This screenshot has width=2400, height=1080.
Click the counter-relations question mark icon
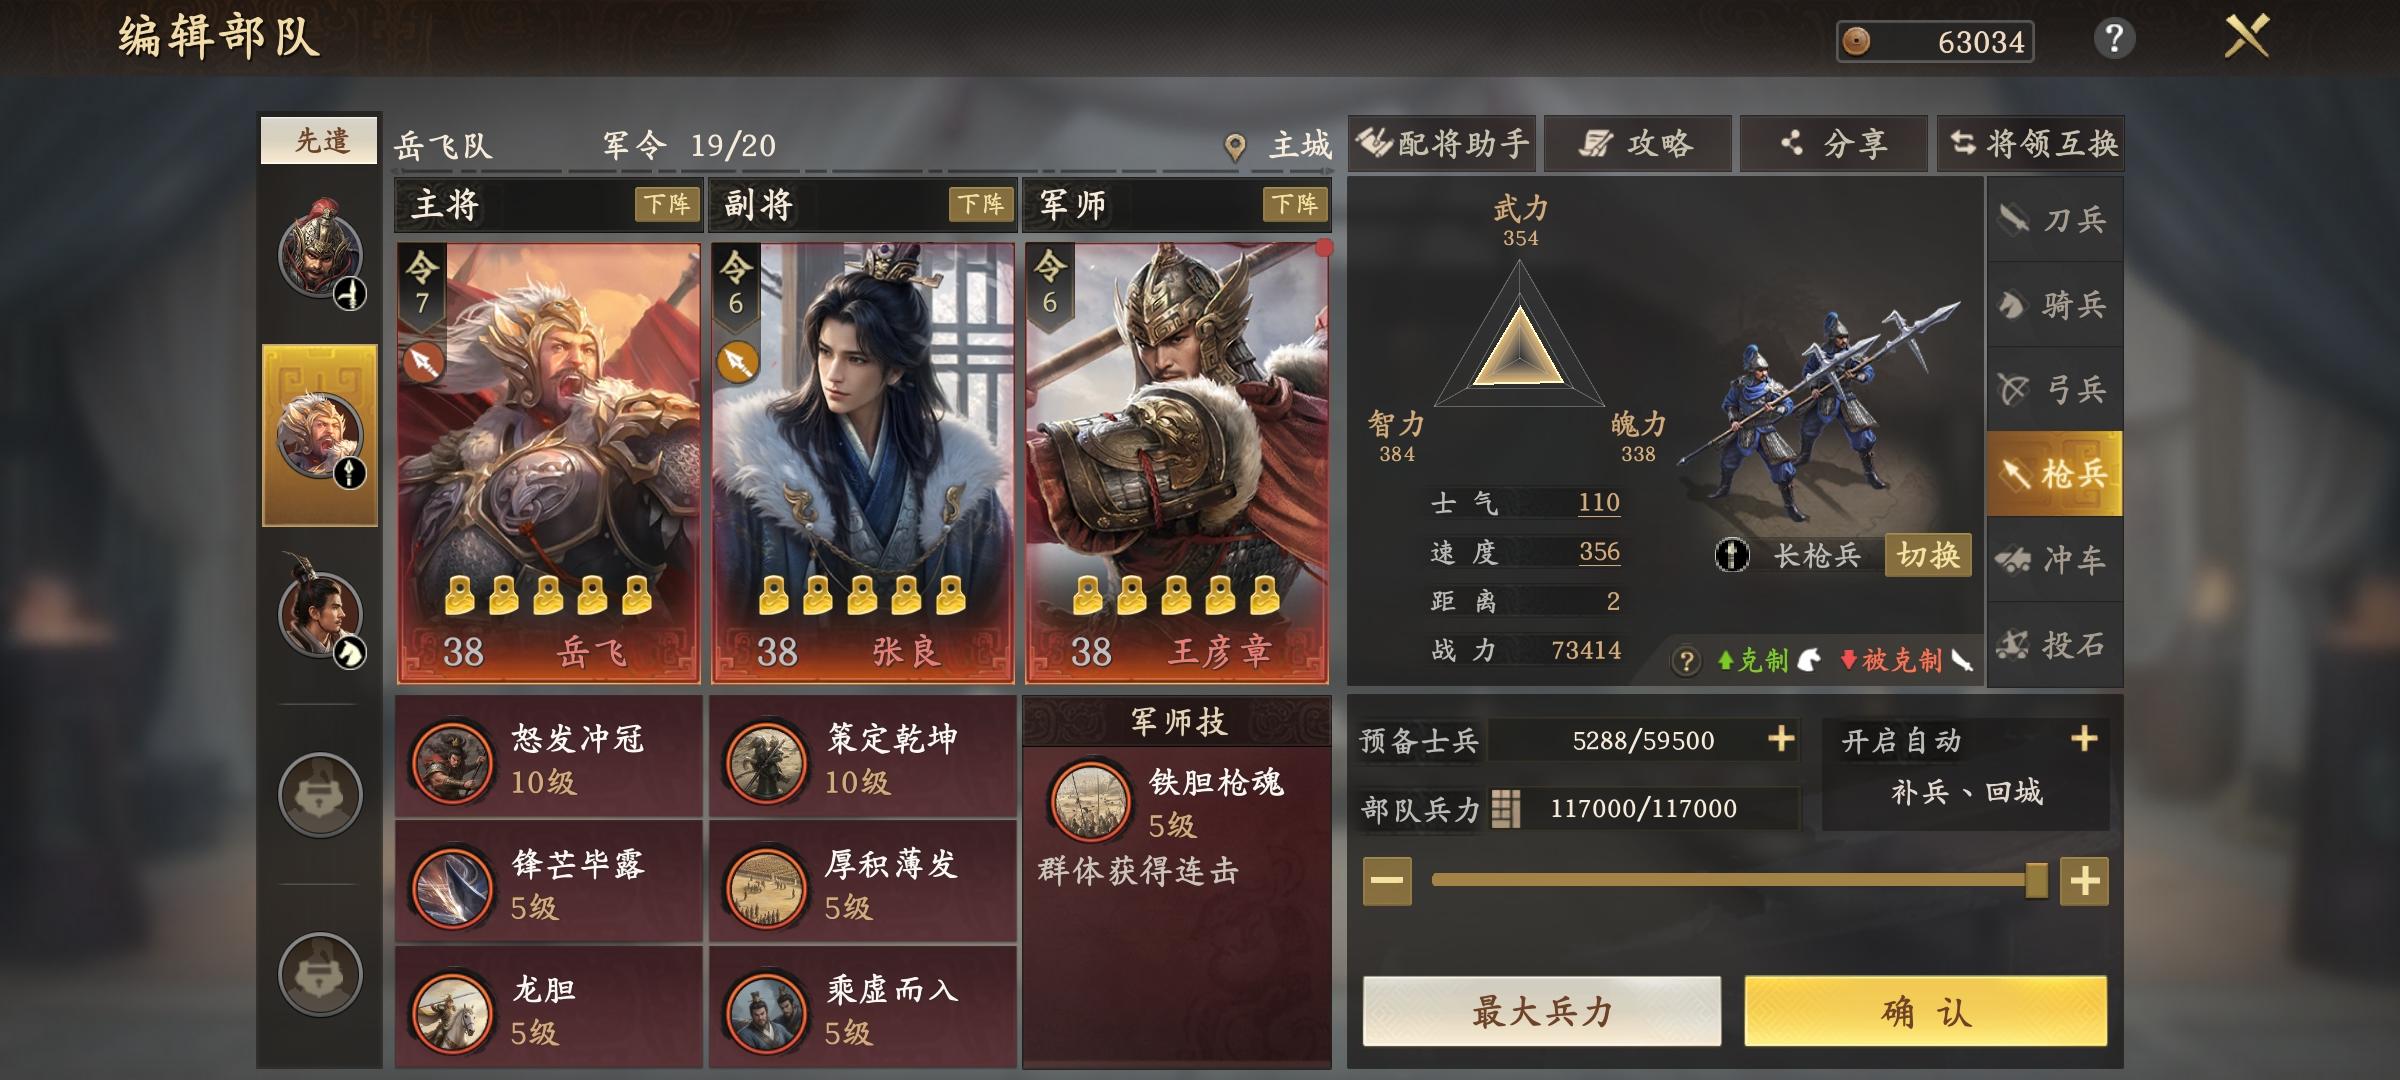click(1686, 661)
